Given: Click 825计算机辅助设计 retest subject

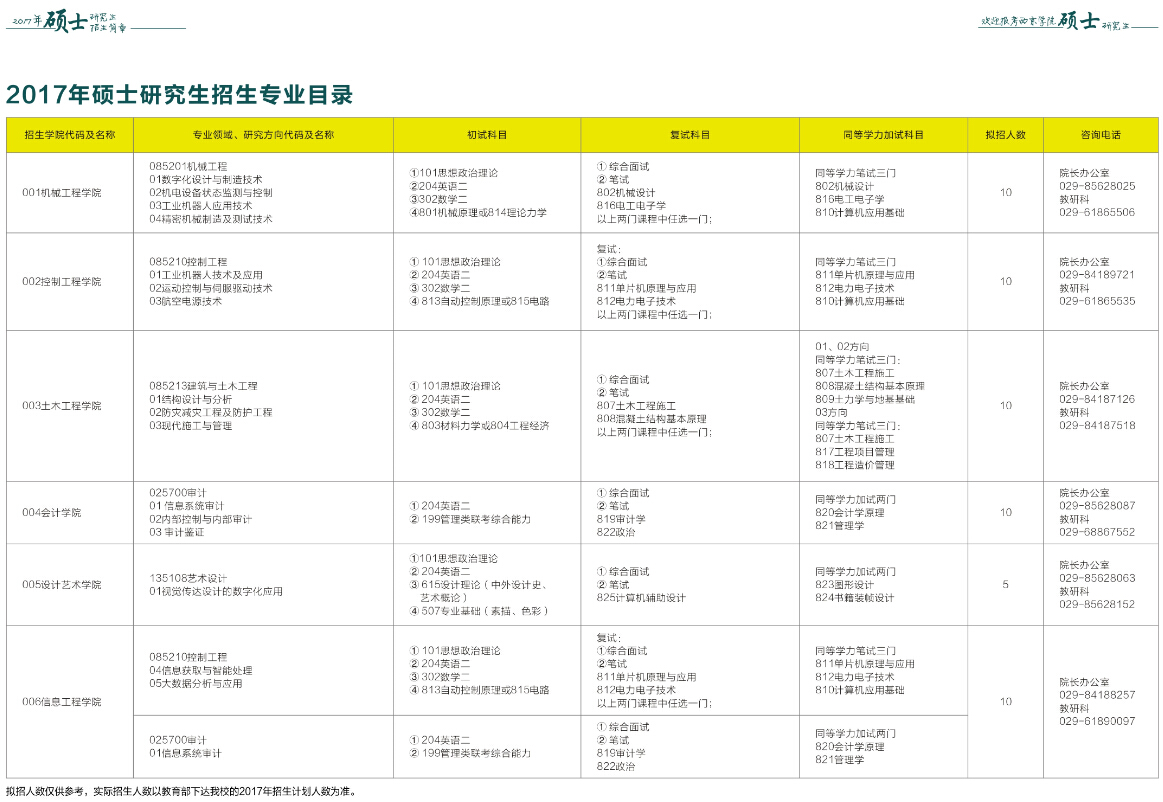Looking at the screenshot, I should point(641,598).
